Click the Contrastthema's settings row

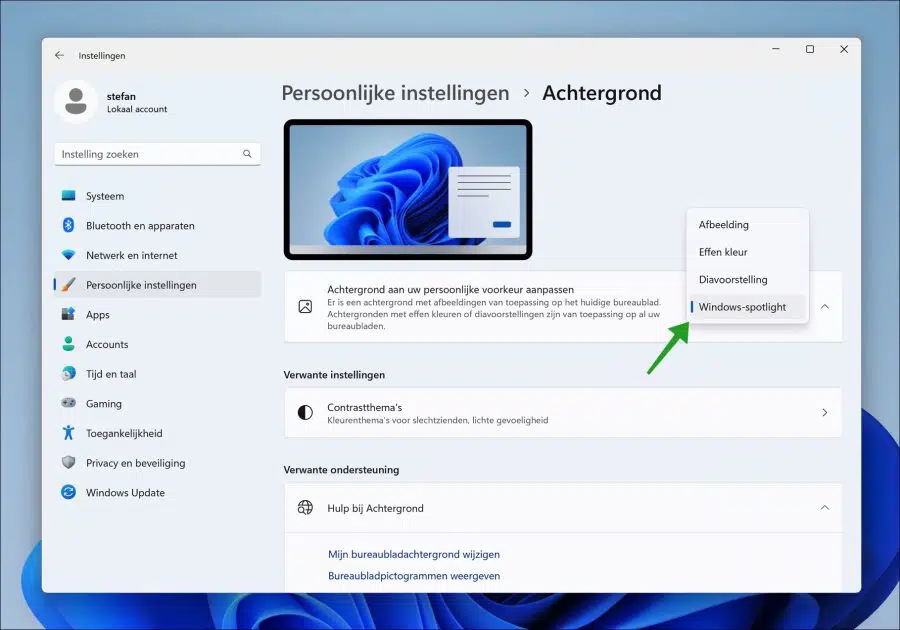563,413
